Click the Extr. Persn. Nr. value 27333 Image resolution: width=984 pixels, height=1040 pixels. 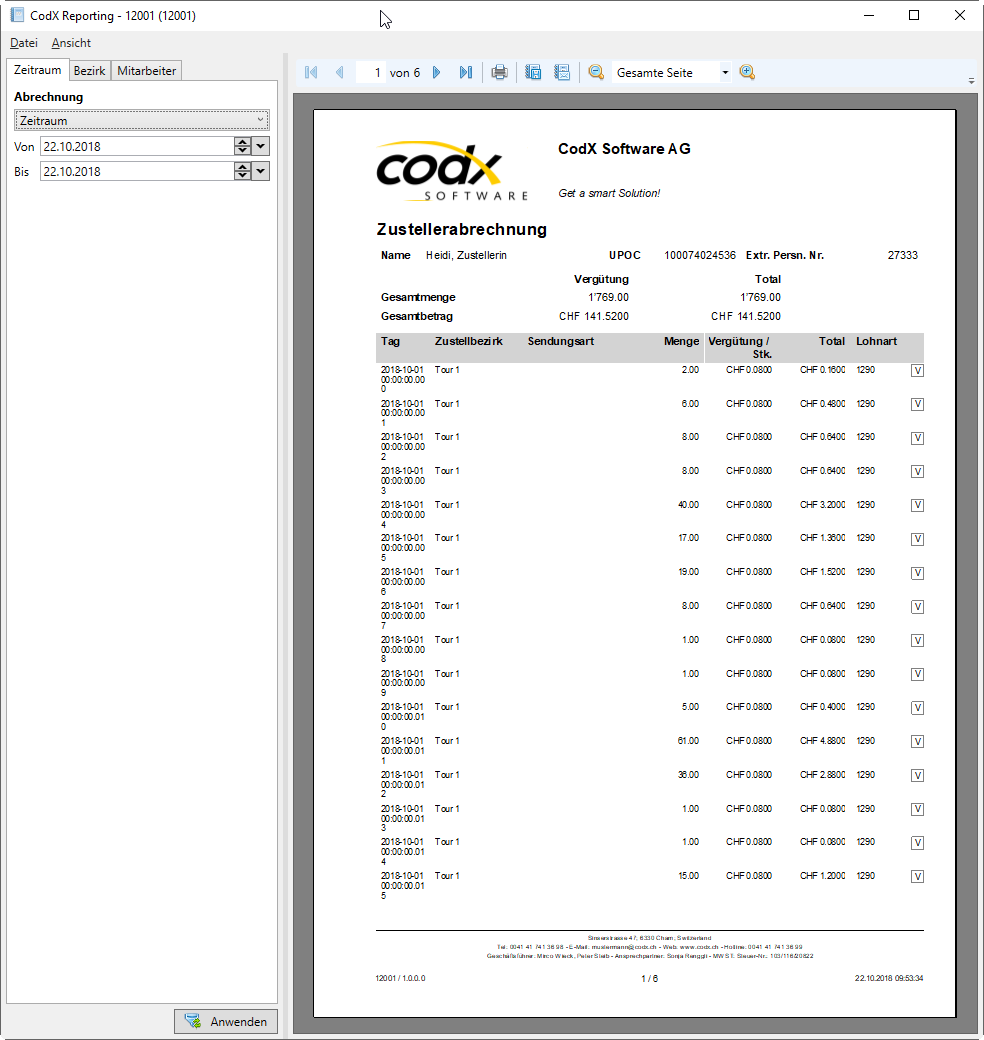[x=902, y=255]
